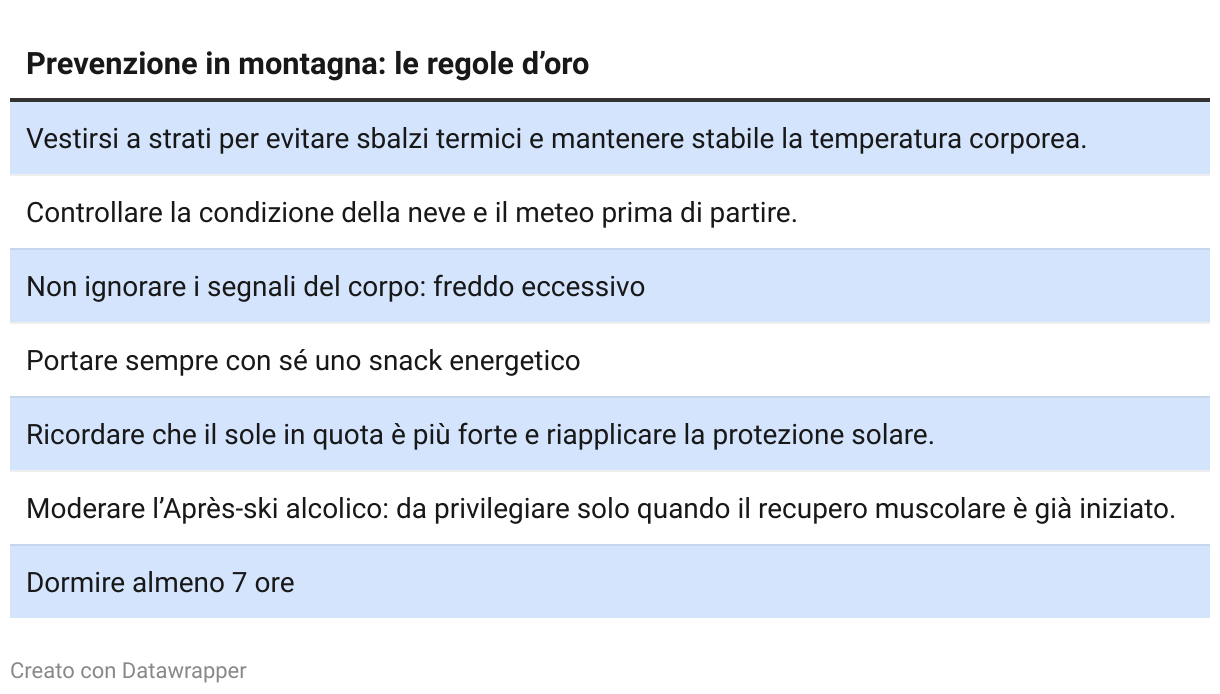This screenshot has width=1220, height=694.
Task: Click the 'Dormire almeno 7 ore' row
Action: 610,582
